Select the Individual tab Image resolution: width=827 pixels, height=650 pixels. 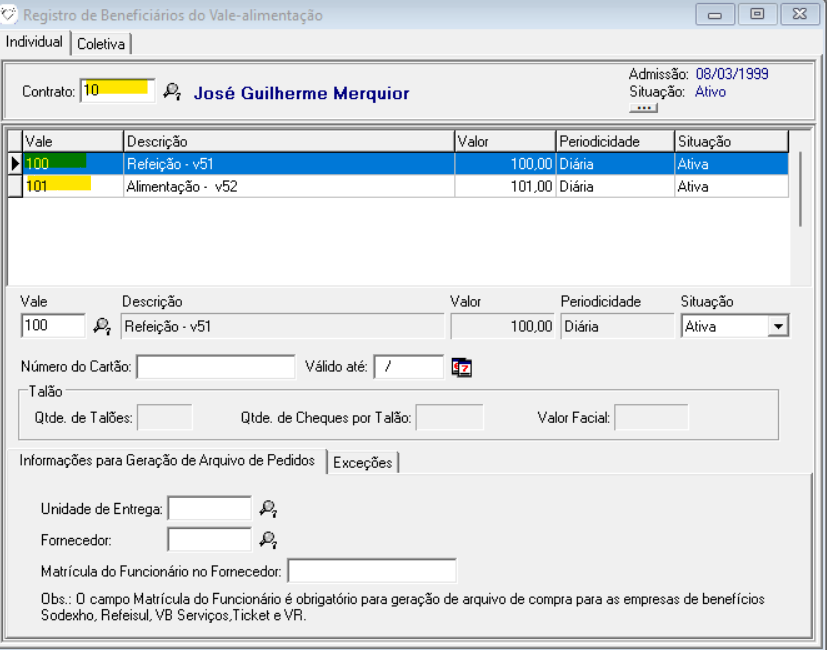tap(34, 42)
